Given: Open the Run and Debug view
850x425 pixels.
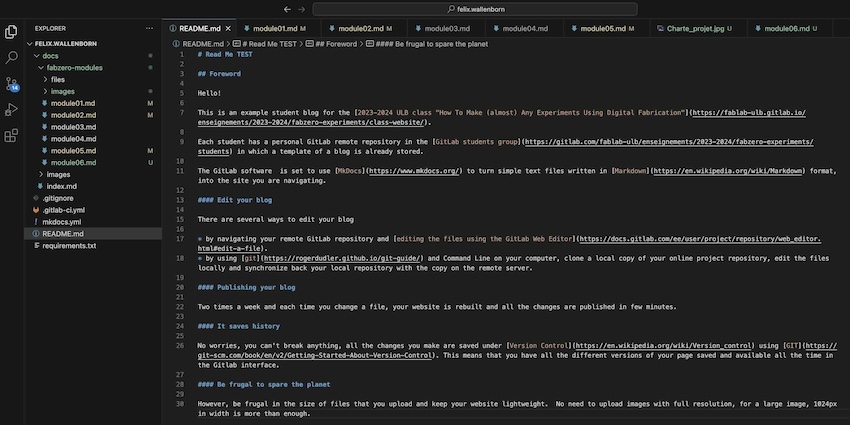Looking at the screenshot, I should point(11,110).
